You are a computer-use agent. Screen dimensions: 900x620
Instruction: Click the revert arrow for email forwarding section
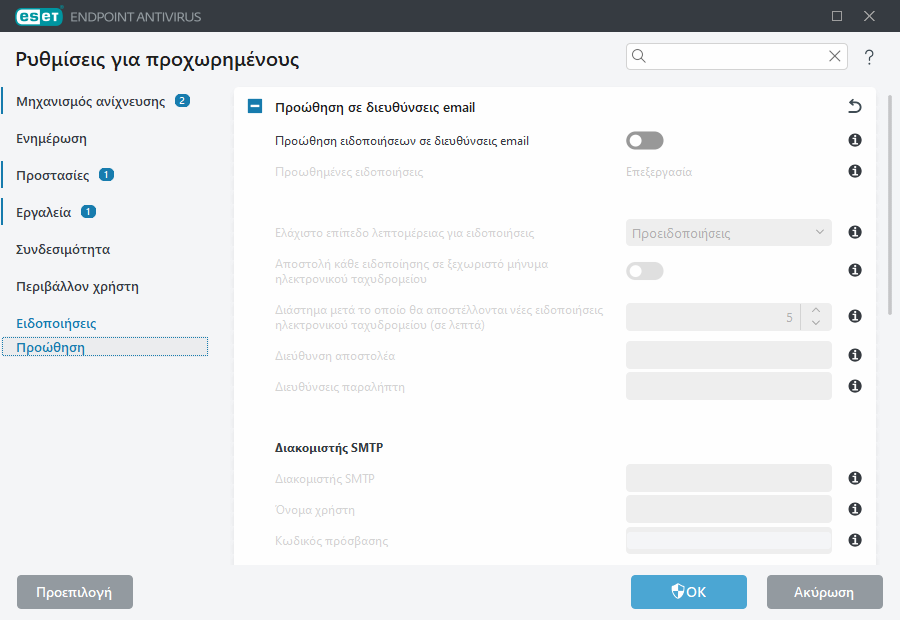coord(855,106)
